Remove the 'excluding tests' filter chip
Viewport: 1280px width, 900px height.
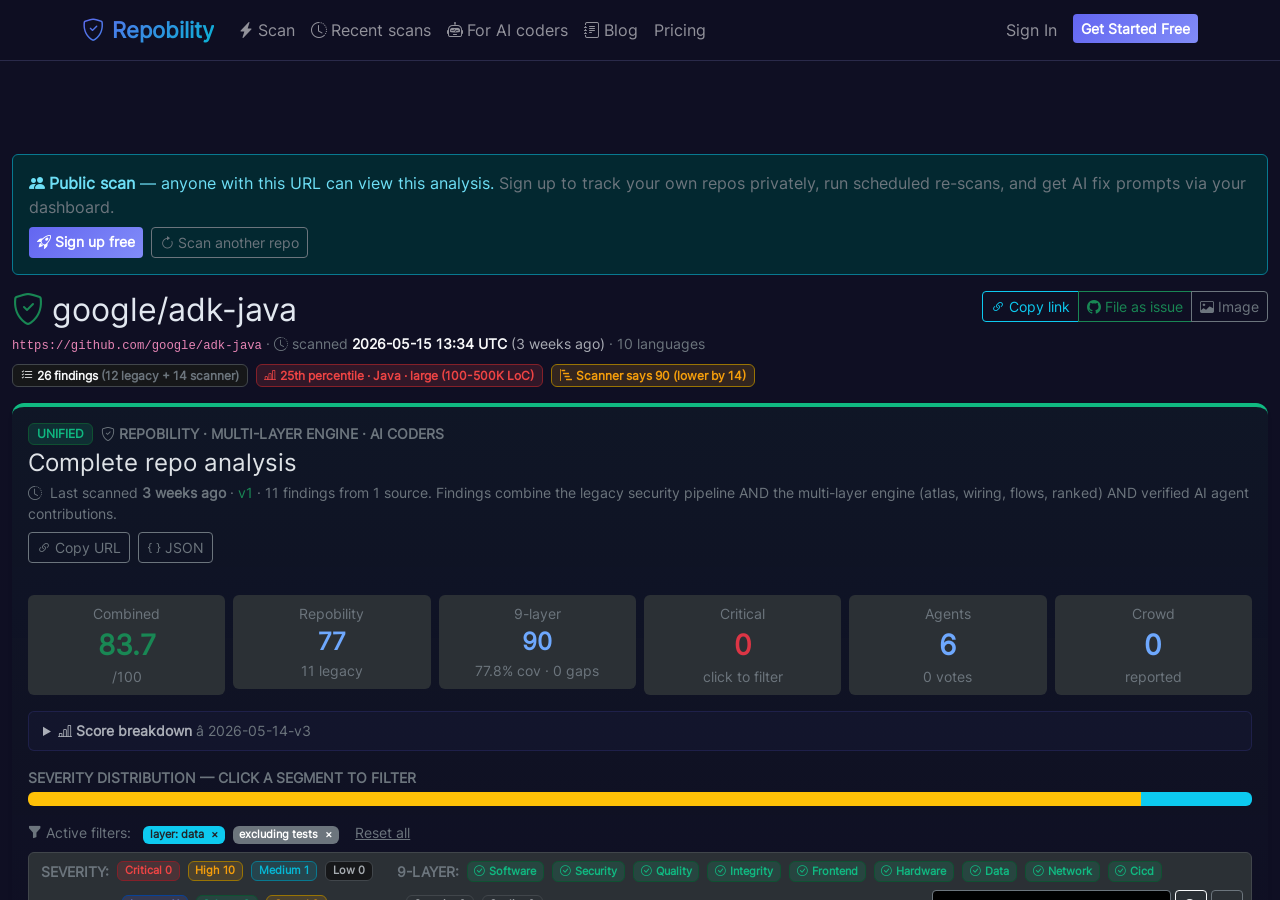point(328,835)
